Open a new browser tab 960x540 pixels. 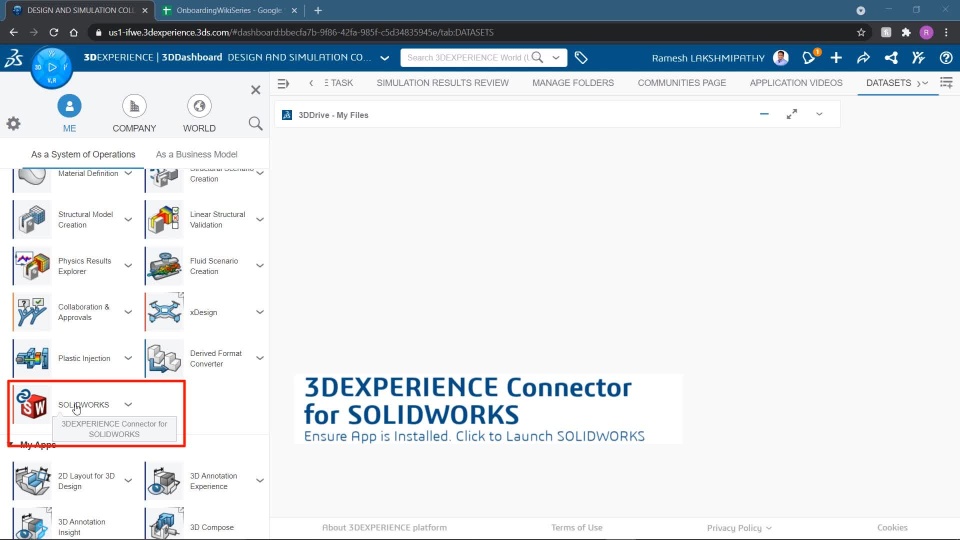click(x=318, y=10)
